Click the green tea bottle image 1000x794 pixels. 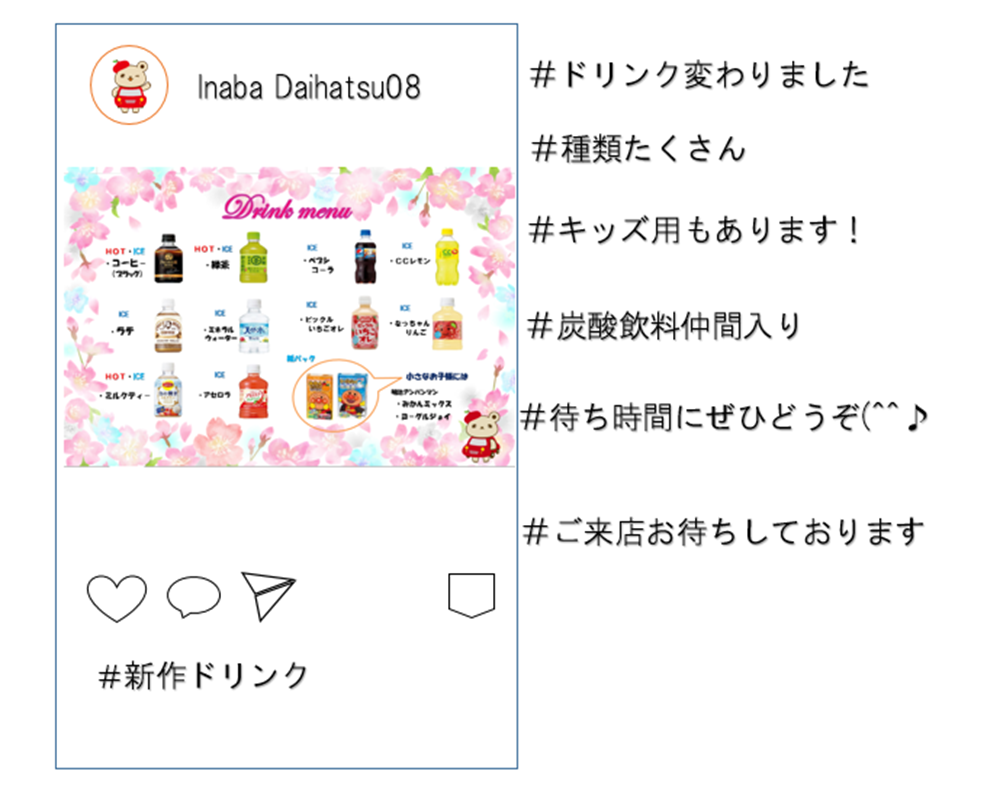point(253,258)
